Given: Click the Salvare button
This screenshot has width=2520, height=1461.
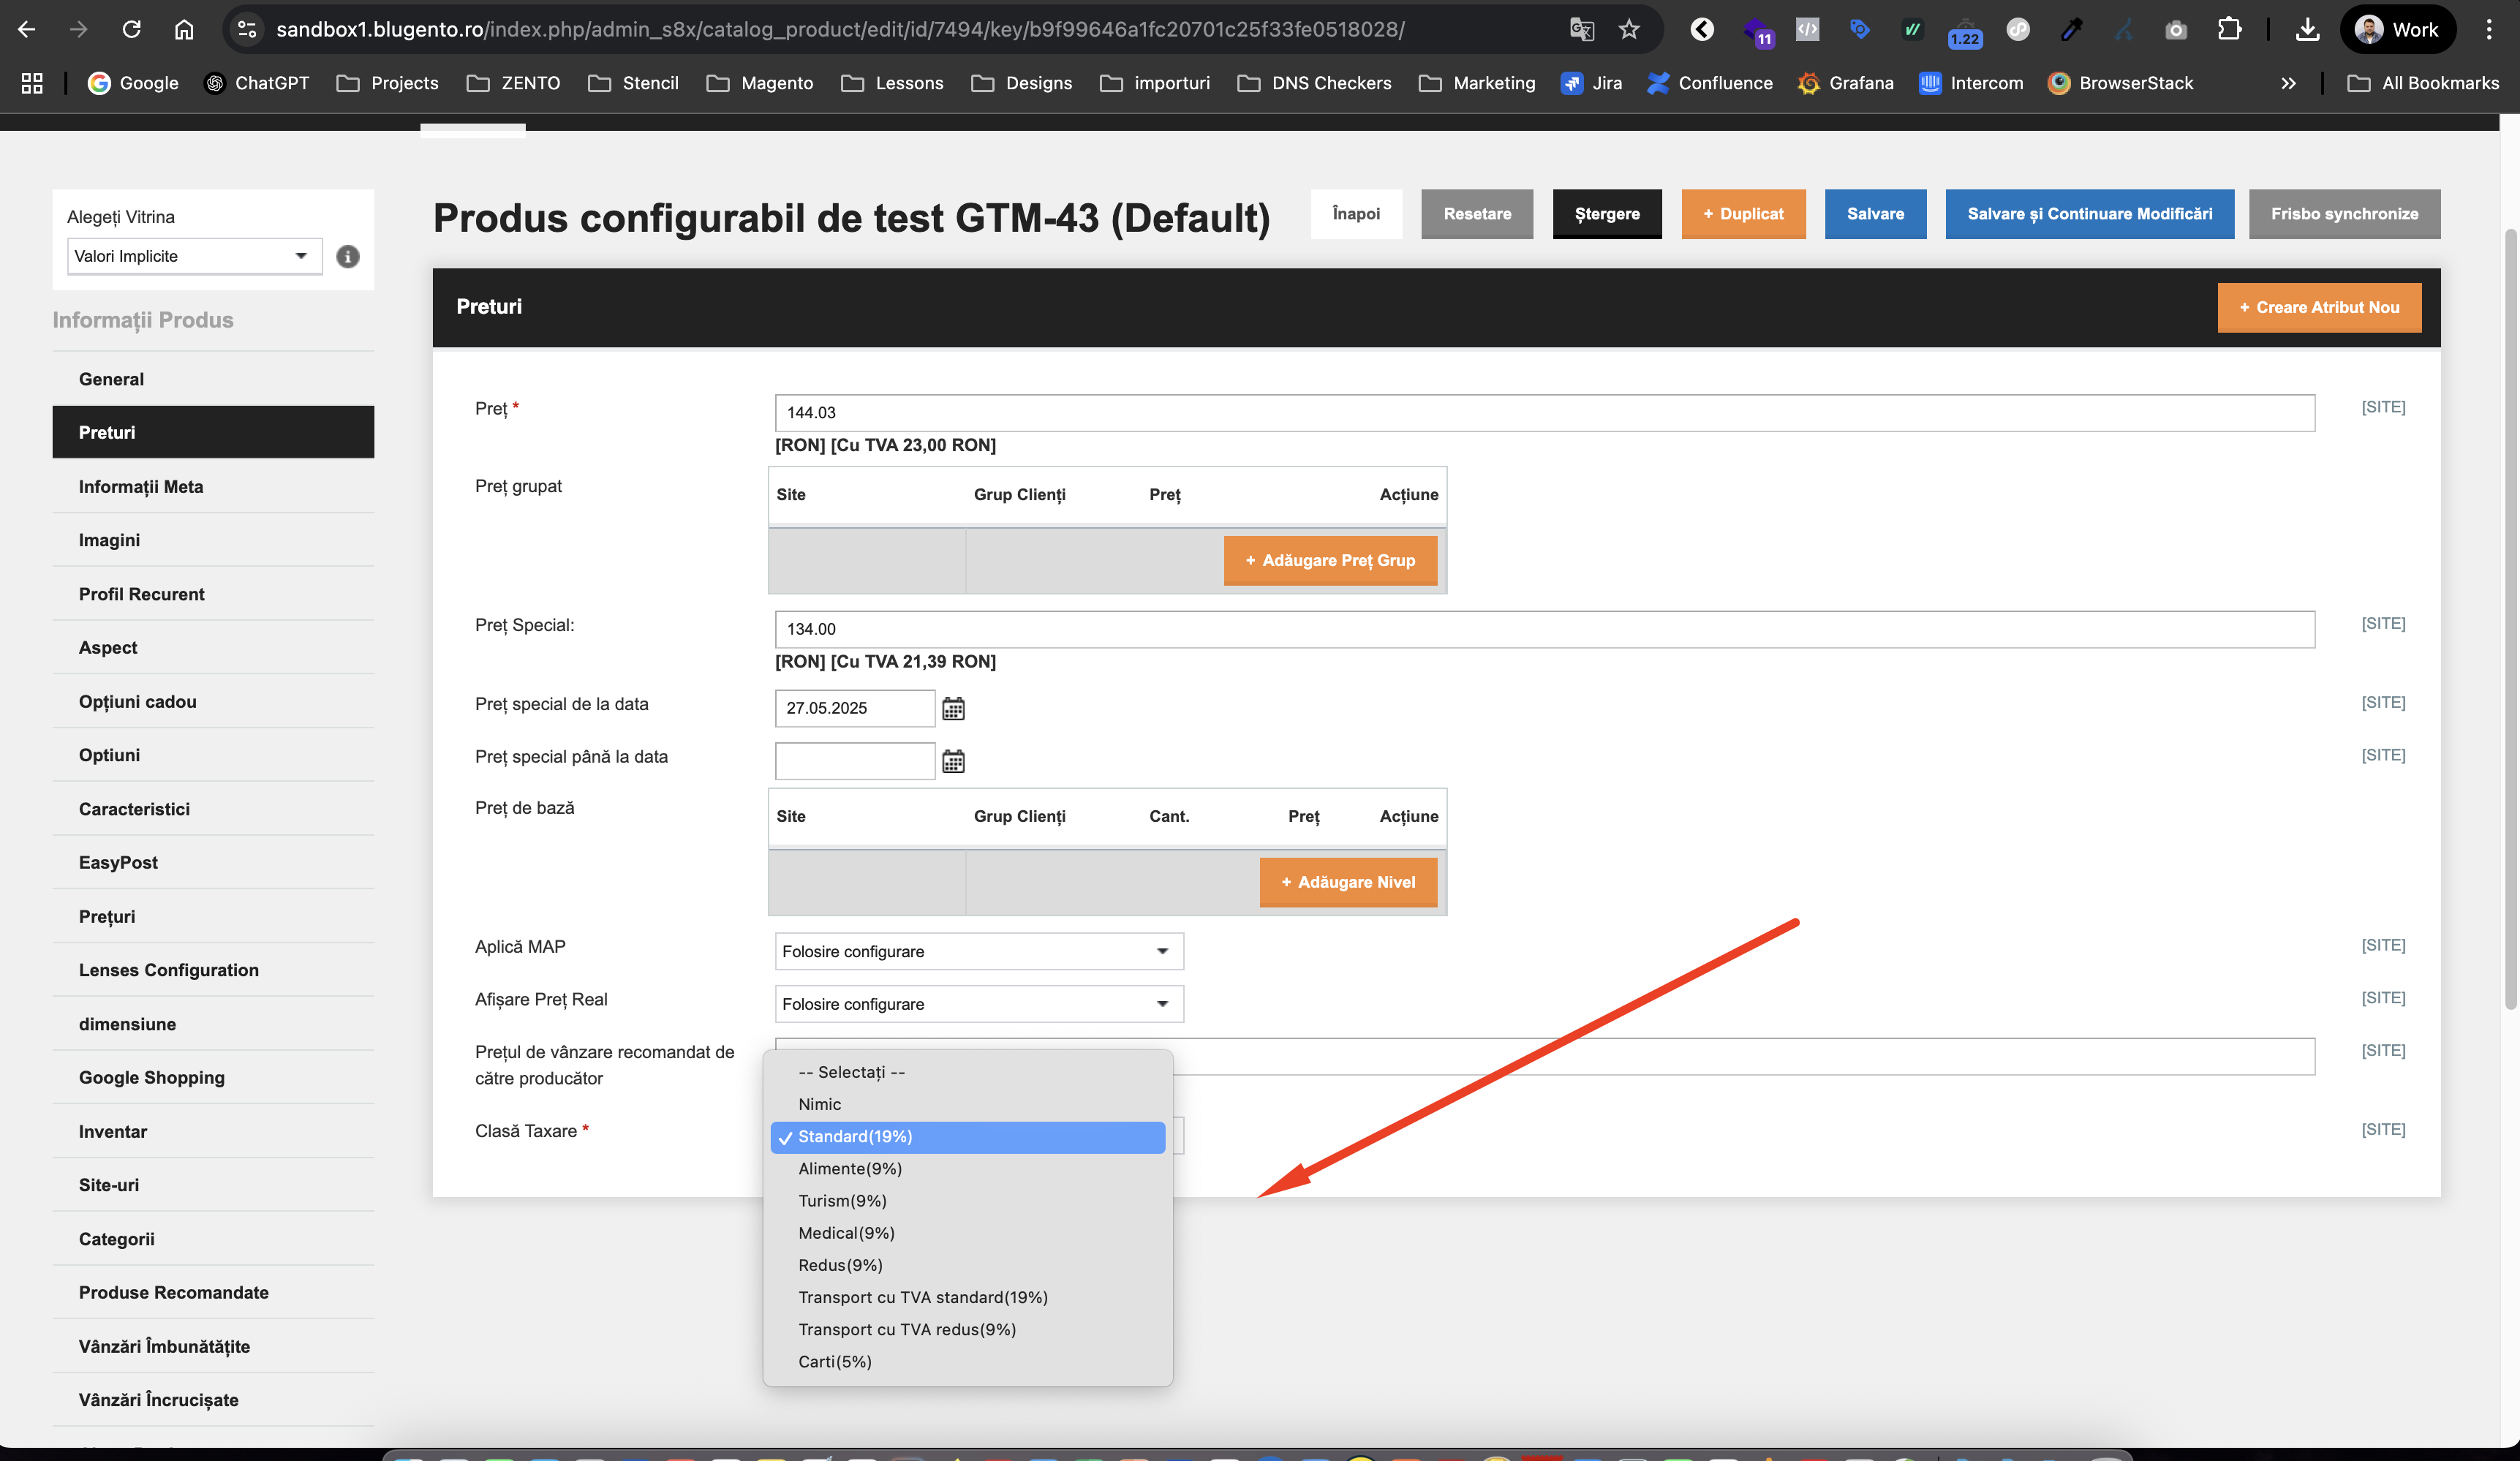Looking at the screenshot, I should click(x=1875, y=214).
